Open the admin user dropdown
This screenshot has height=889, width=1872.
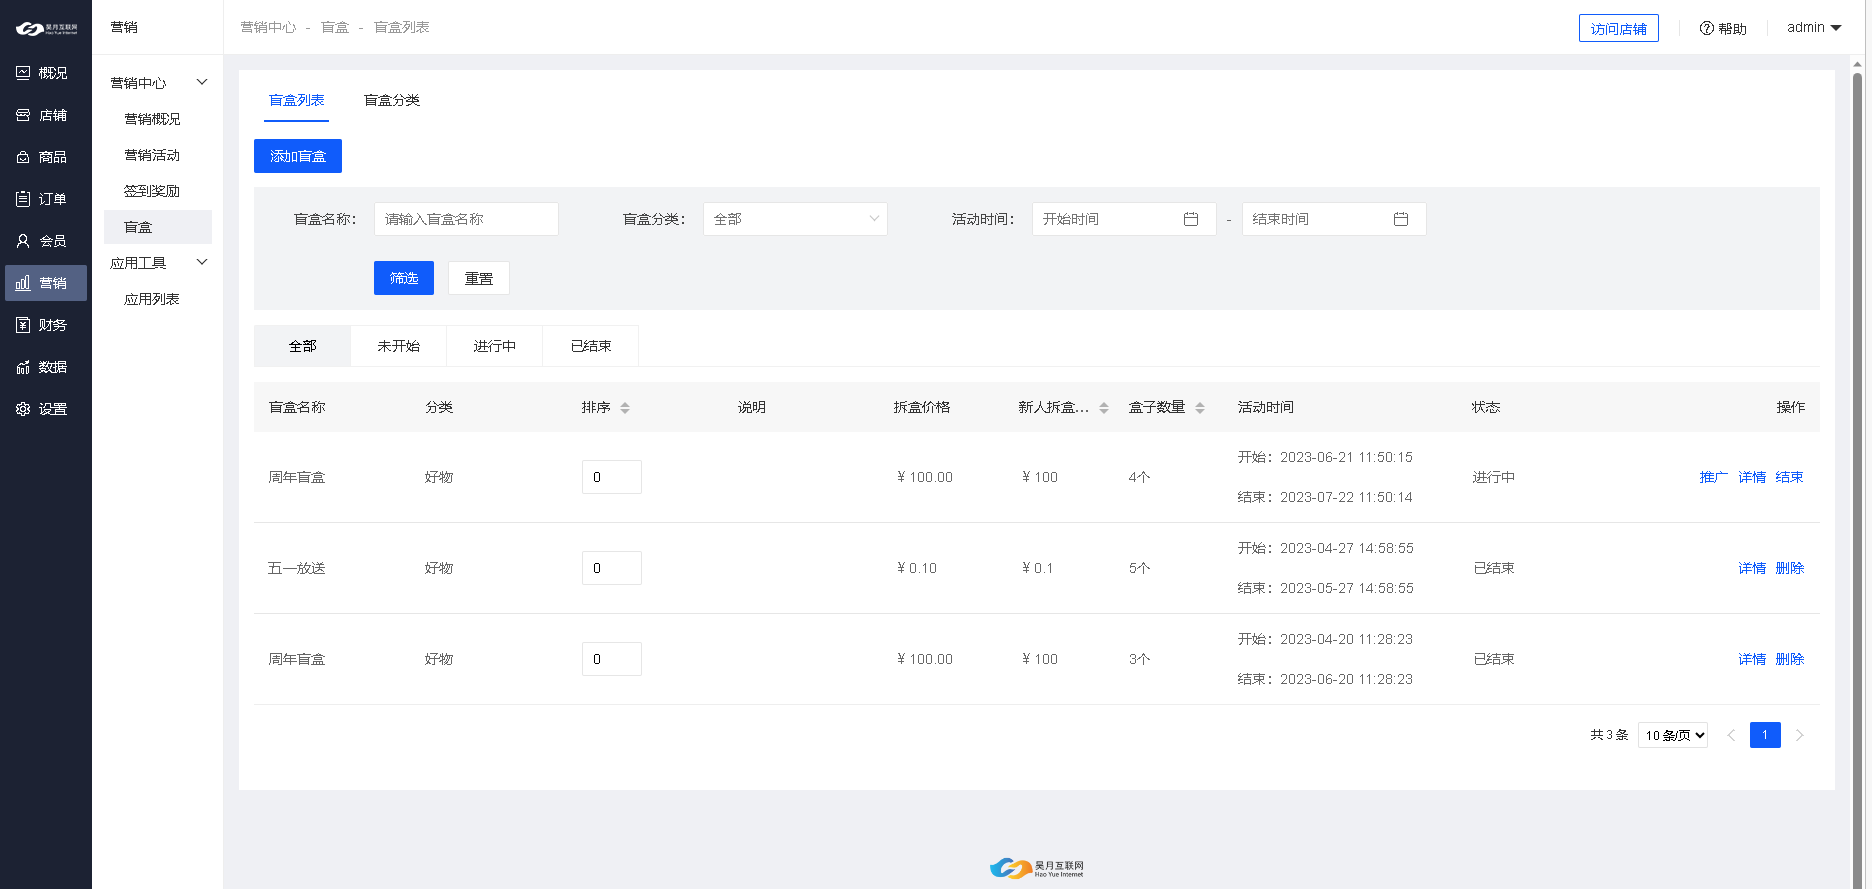click(1814, 28)
